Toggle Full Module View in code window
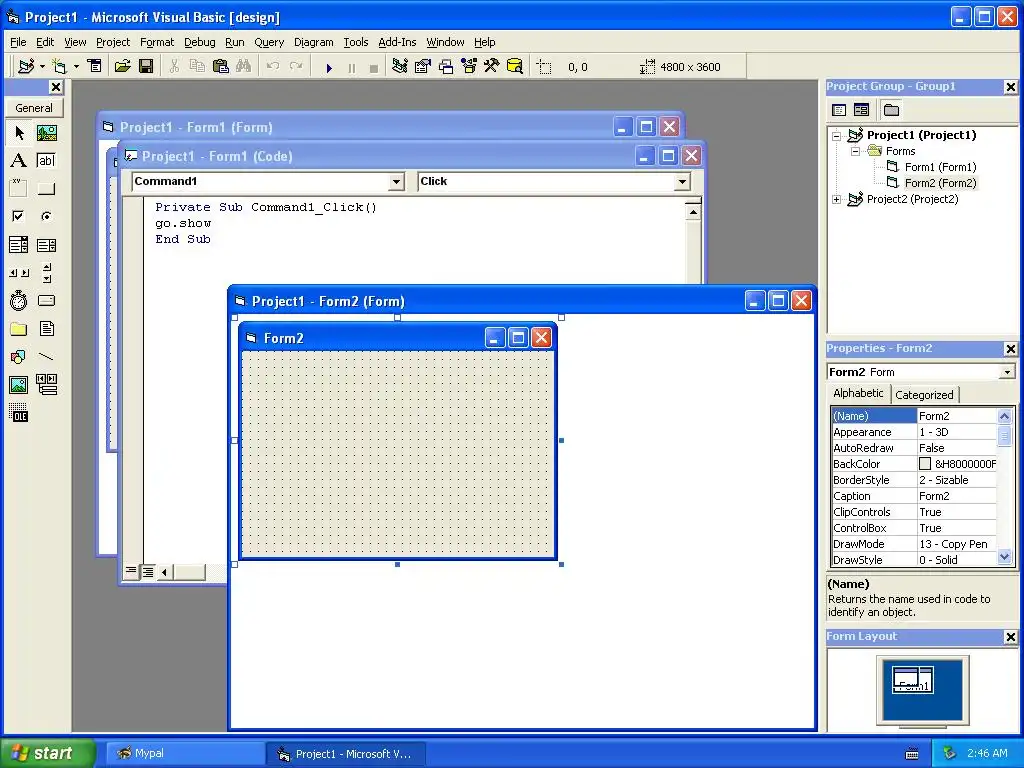This screenshot has height=768, width=1024. [x=148, y=572]
